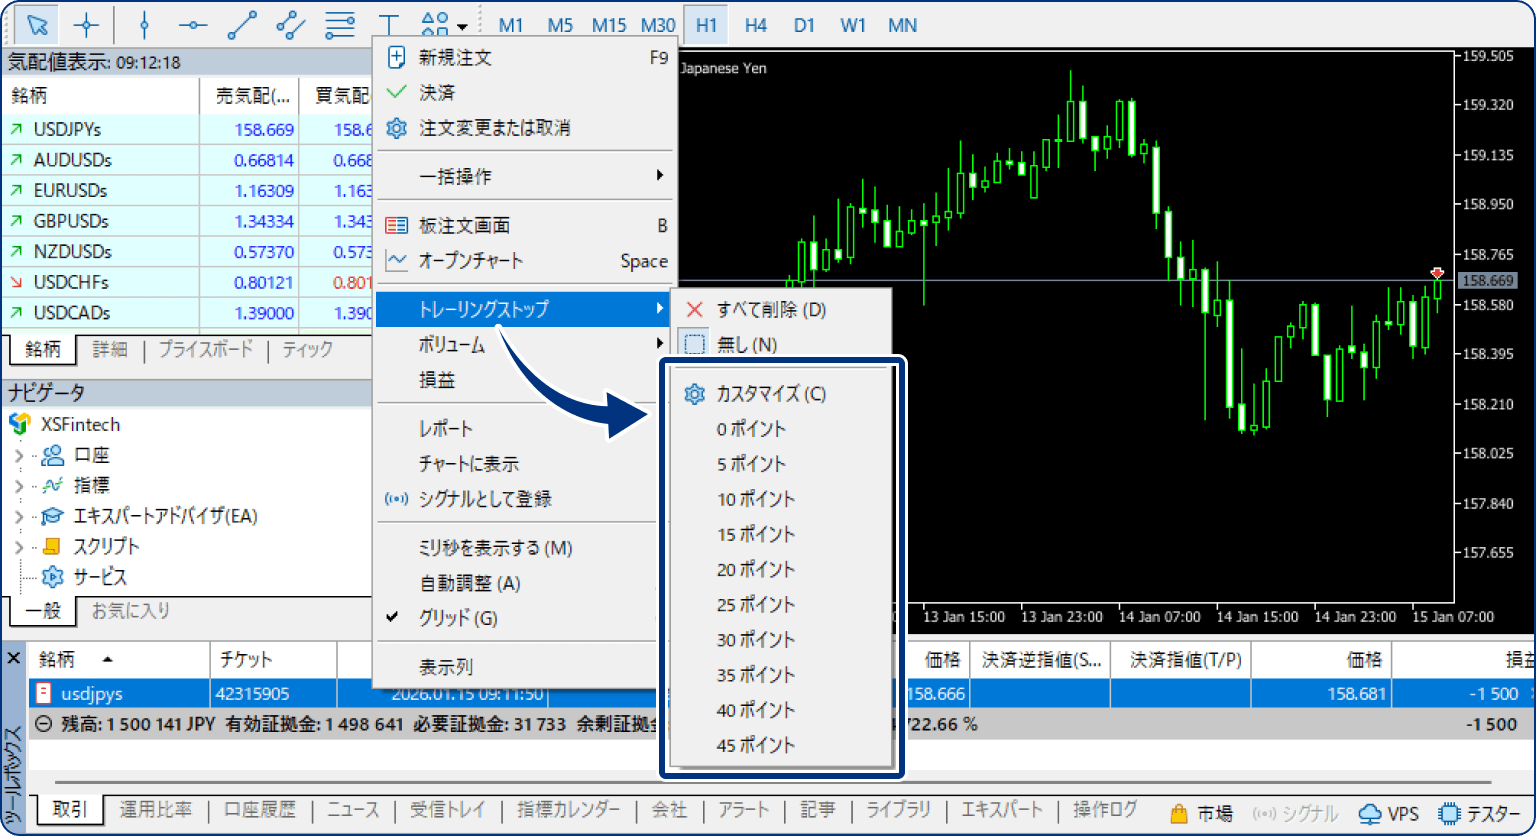Select the text annotation tool
Screen dimensions: 1536x836
[388, 24]
